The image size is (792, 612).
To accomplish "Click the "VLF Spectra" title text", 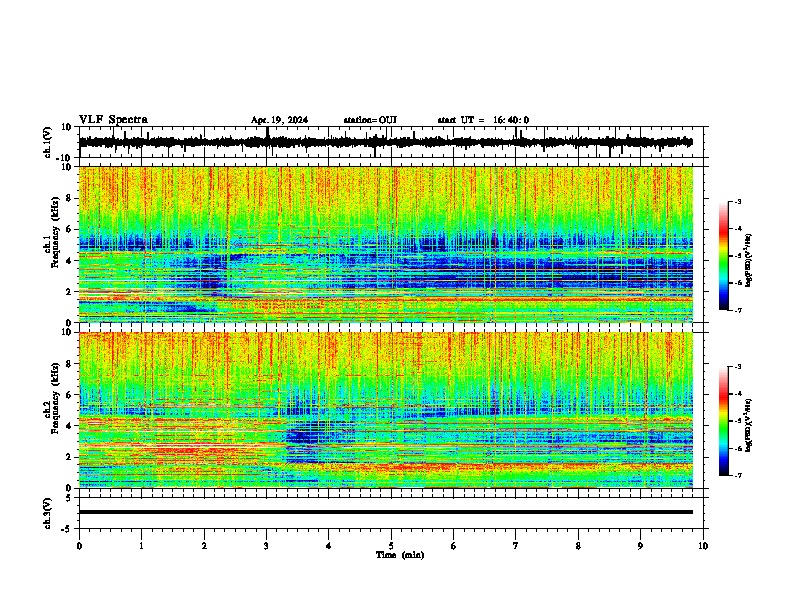I will pyautogui.click(x=113, y=120).
